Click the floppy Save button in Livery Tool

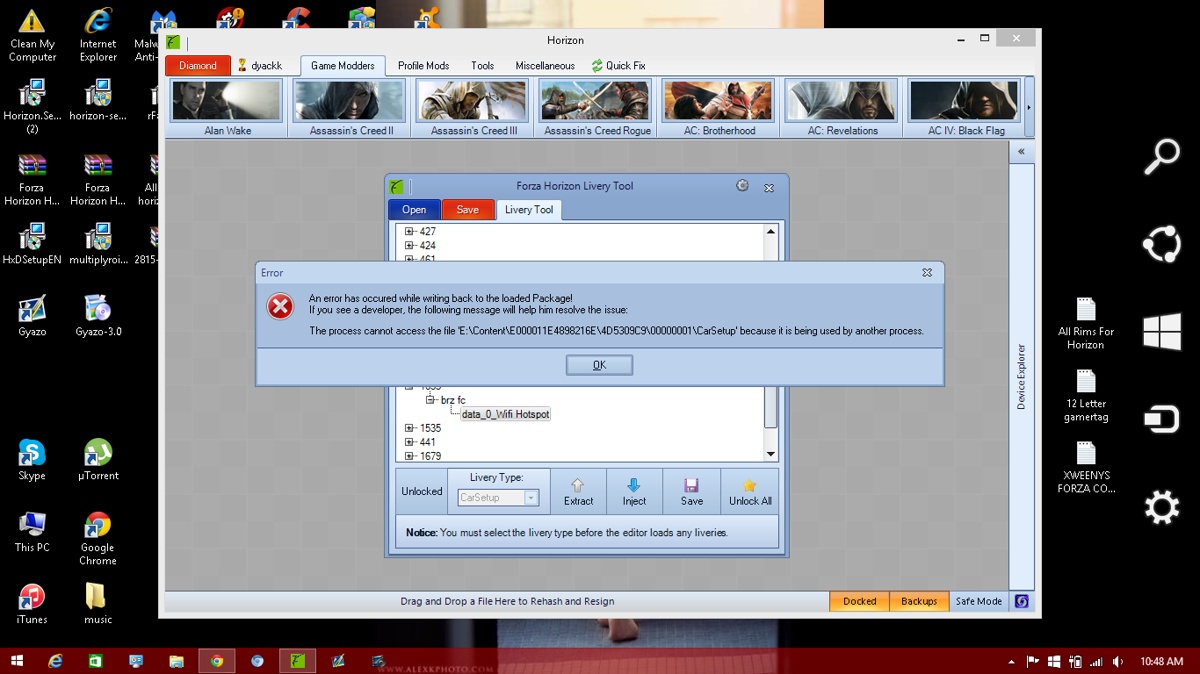click(691, 492)
